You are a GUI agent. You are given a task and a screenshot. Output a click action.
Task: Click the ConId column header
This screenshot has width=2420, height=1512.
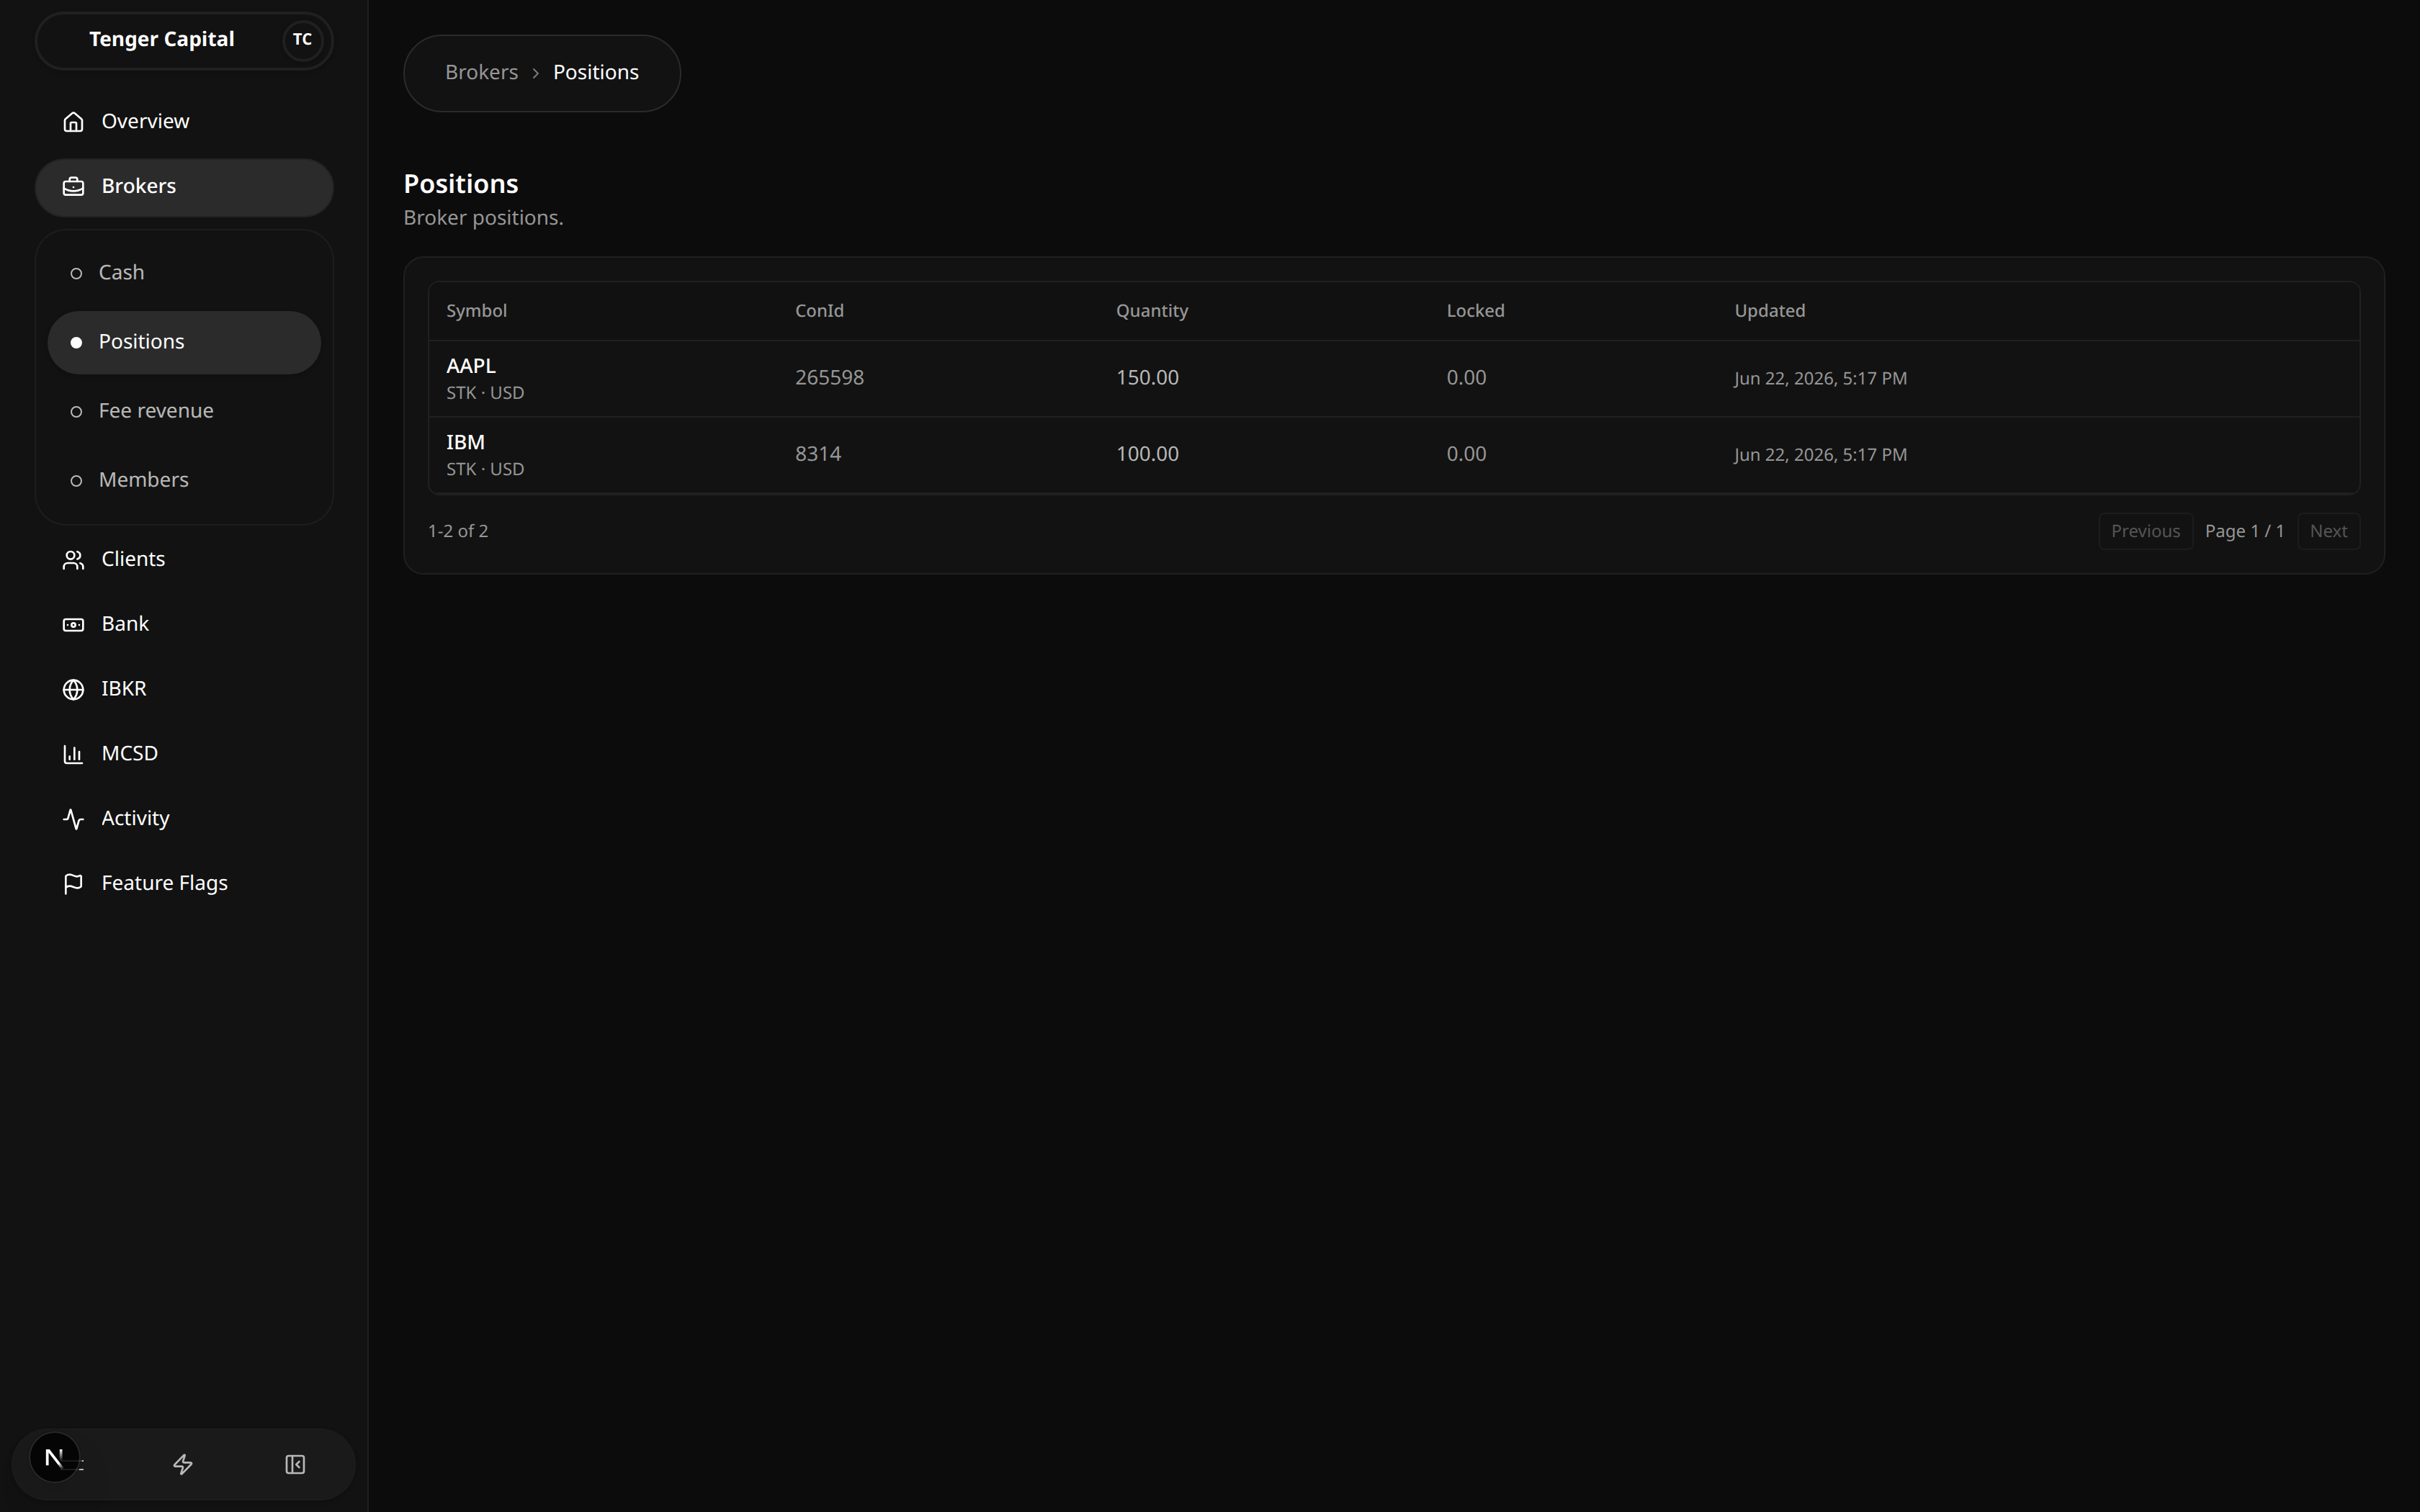[x=819, y=311]
